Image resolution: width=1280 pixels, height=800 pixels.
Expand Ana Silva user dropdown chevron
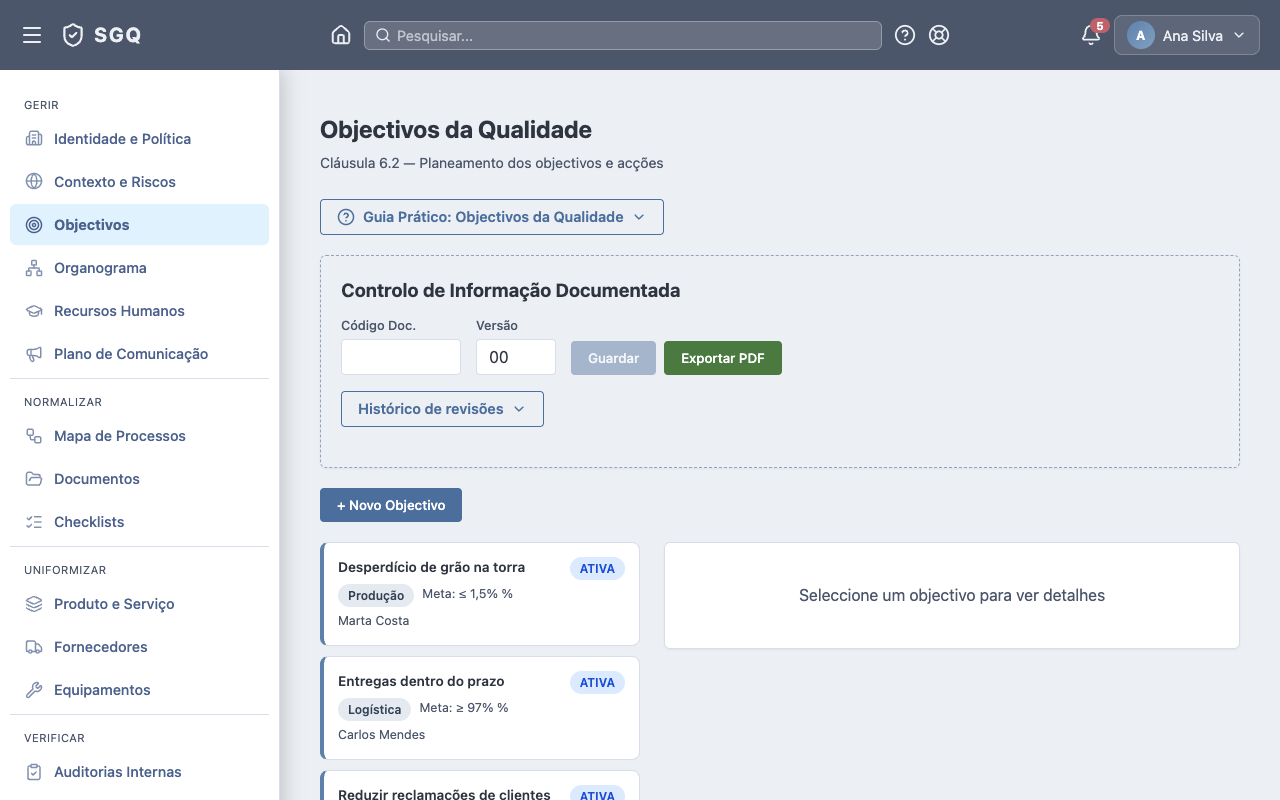[1239, 35]
